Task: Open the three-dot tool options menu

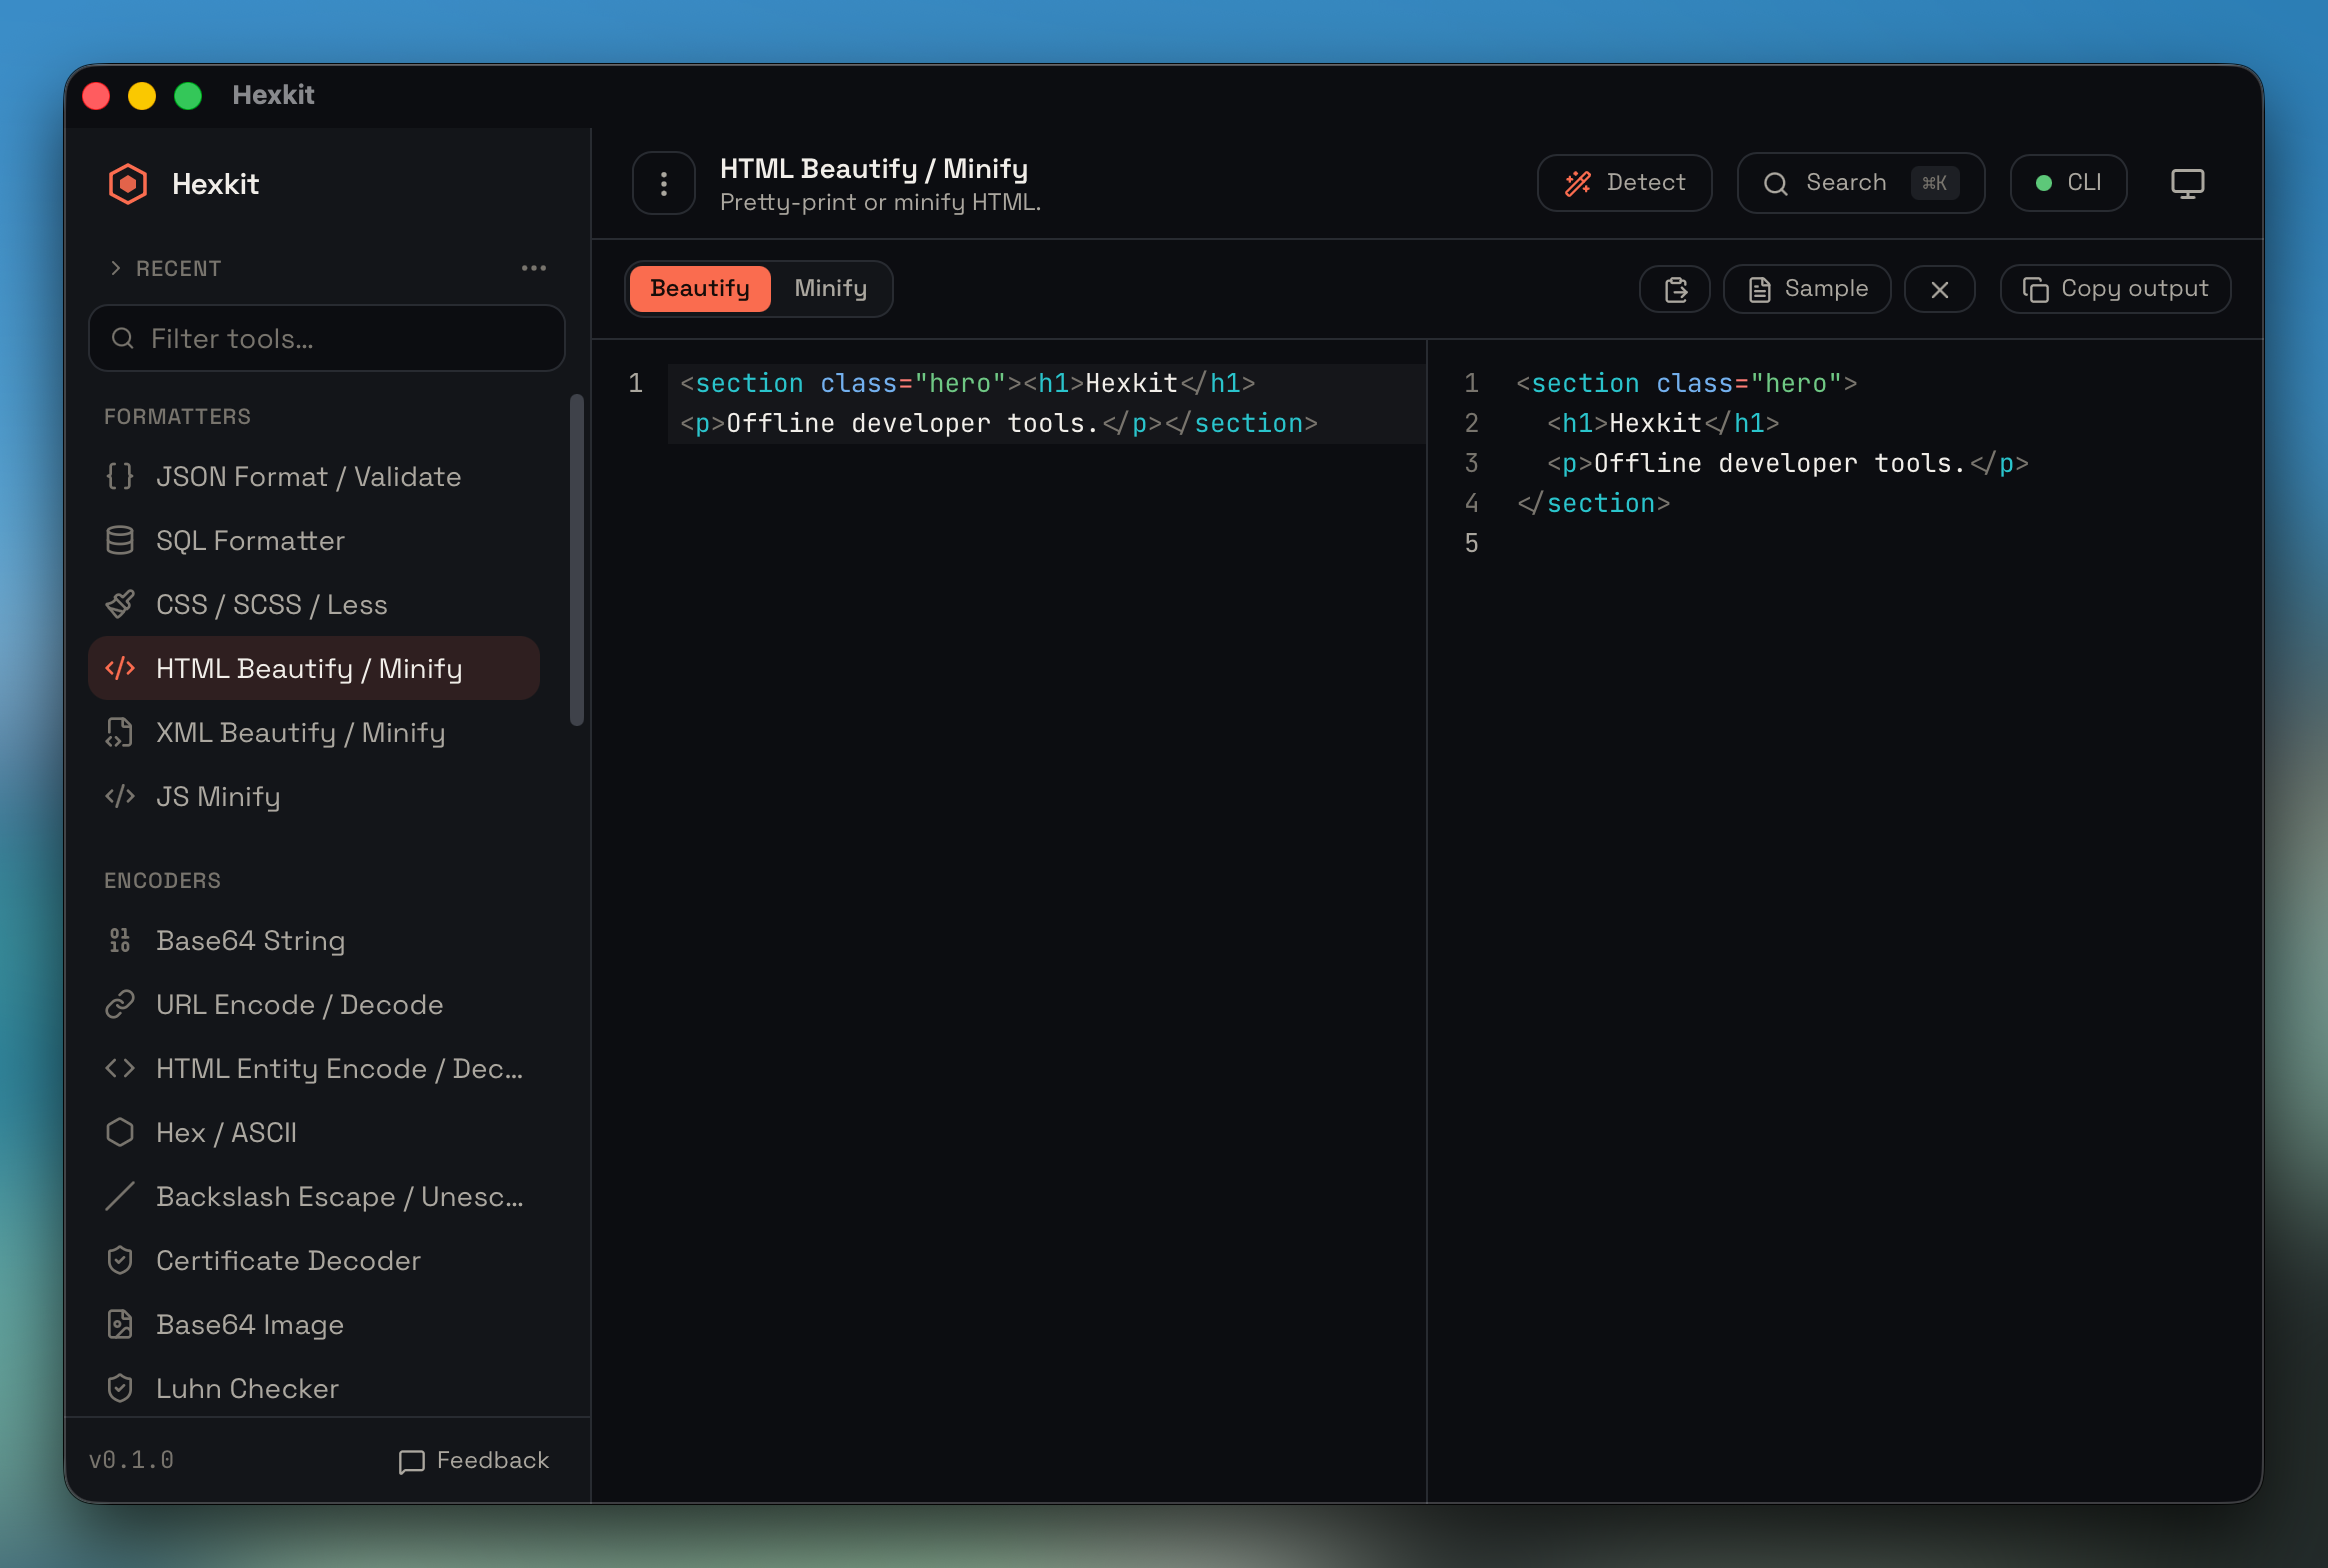Action: click(664, 183)
